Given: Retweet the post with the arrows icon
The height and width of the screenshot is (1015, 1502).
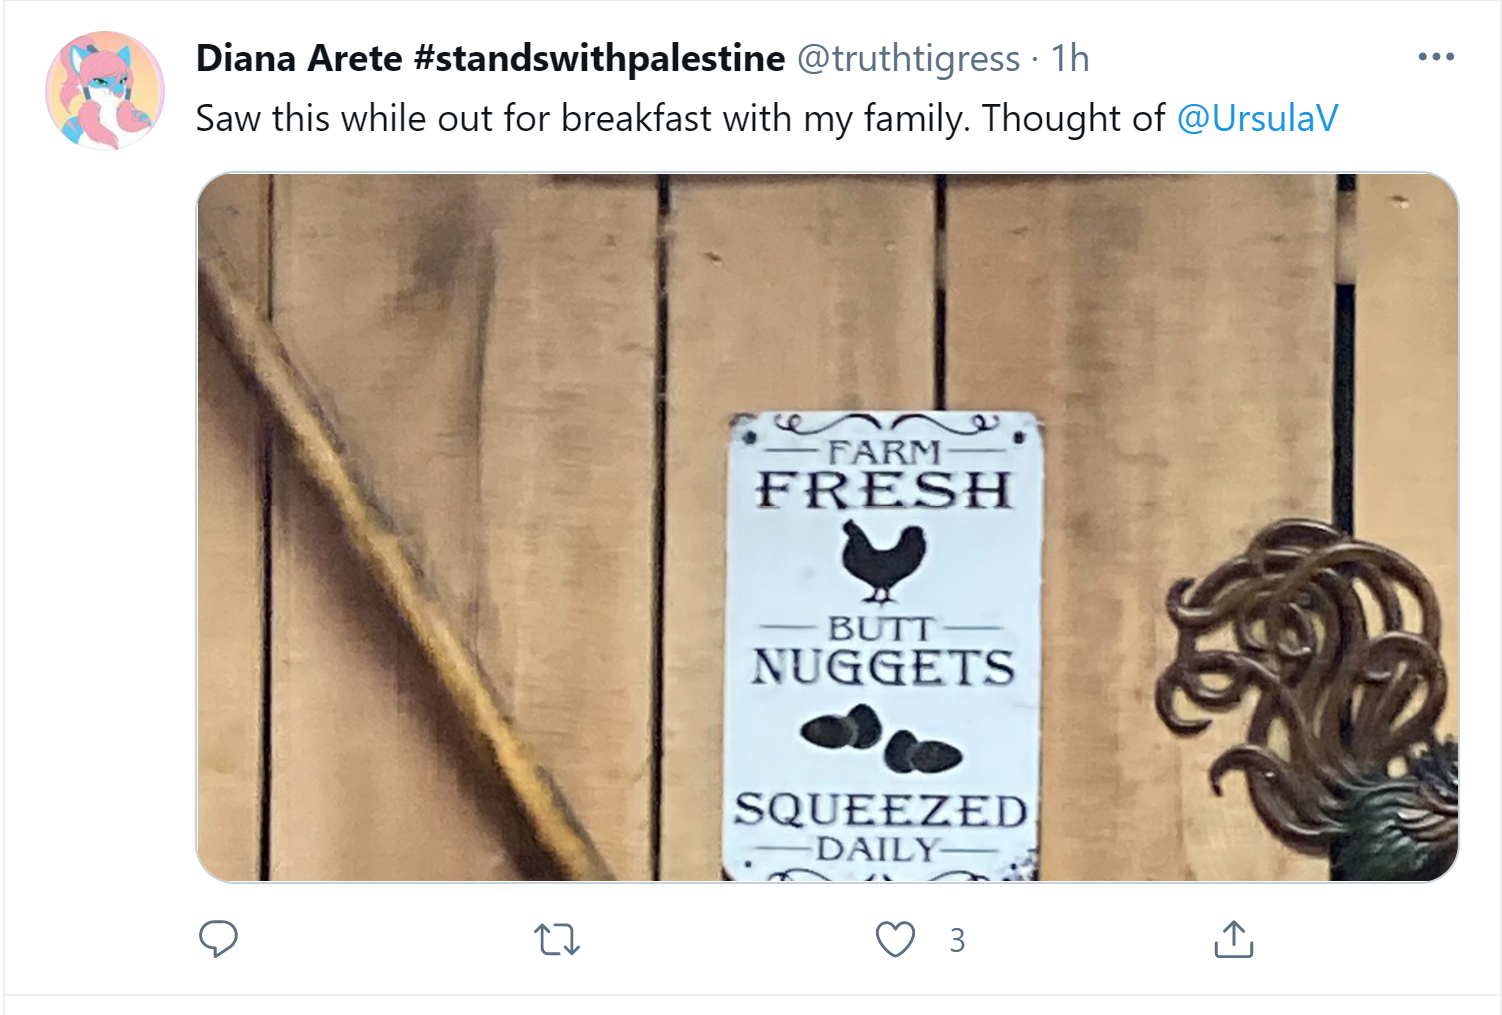Looking at the screenshot, I should pos(557,940).
